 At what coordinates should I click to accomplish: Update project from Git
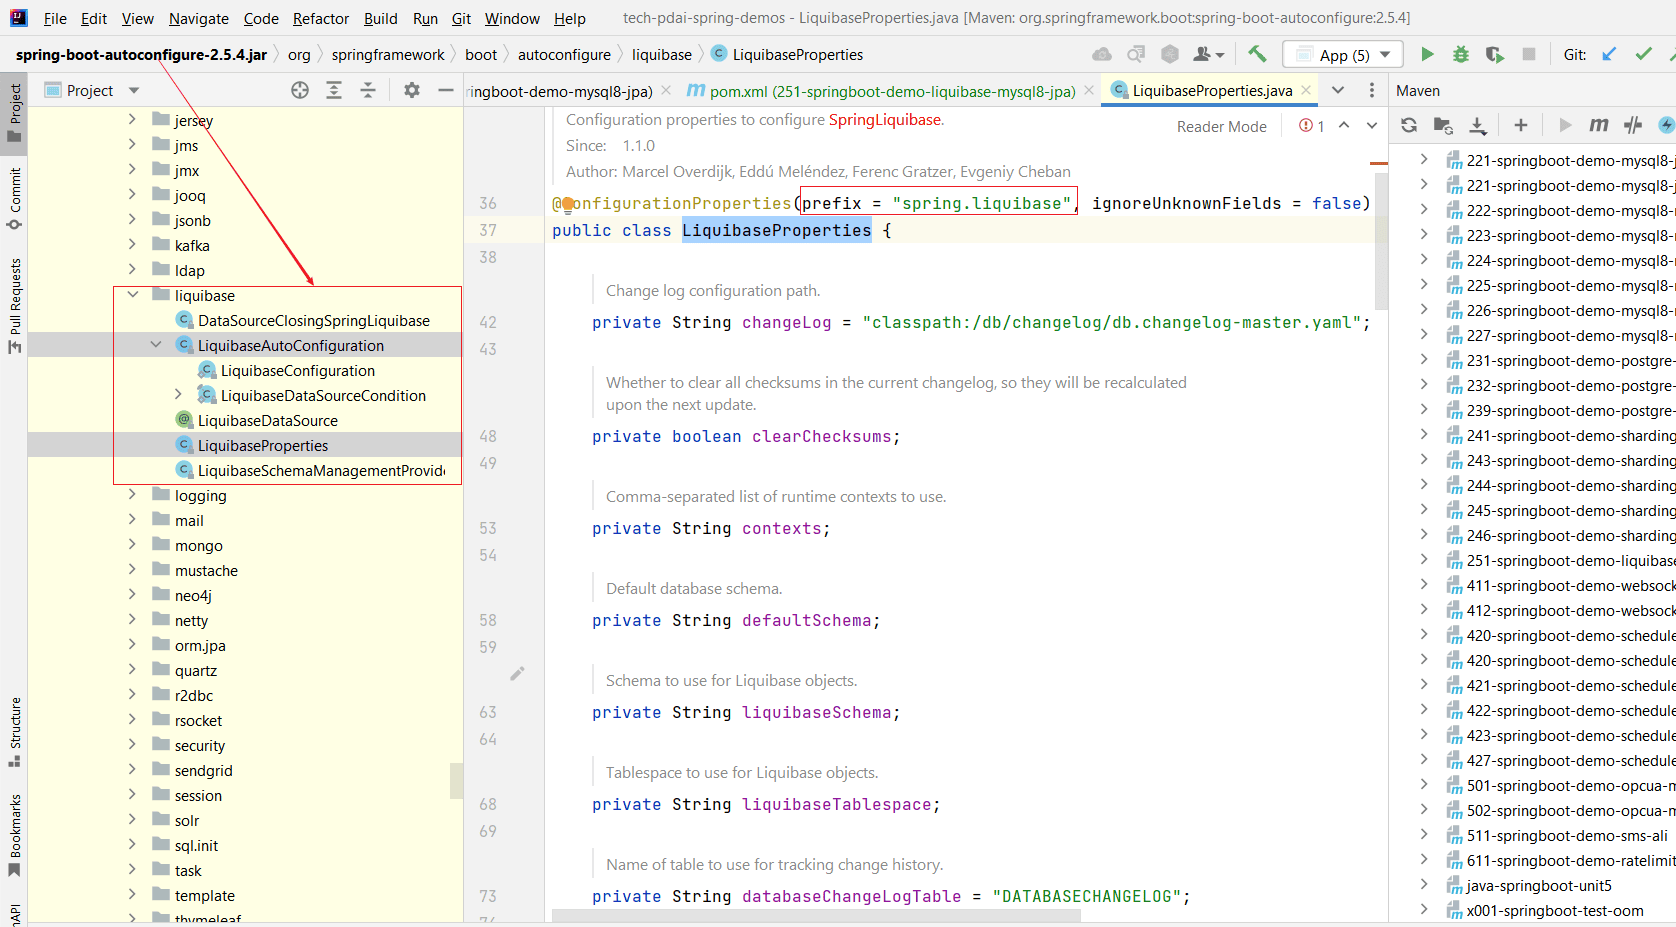[x=1608, y=54]
